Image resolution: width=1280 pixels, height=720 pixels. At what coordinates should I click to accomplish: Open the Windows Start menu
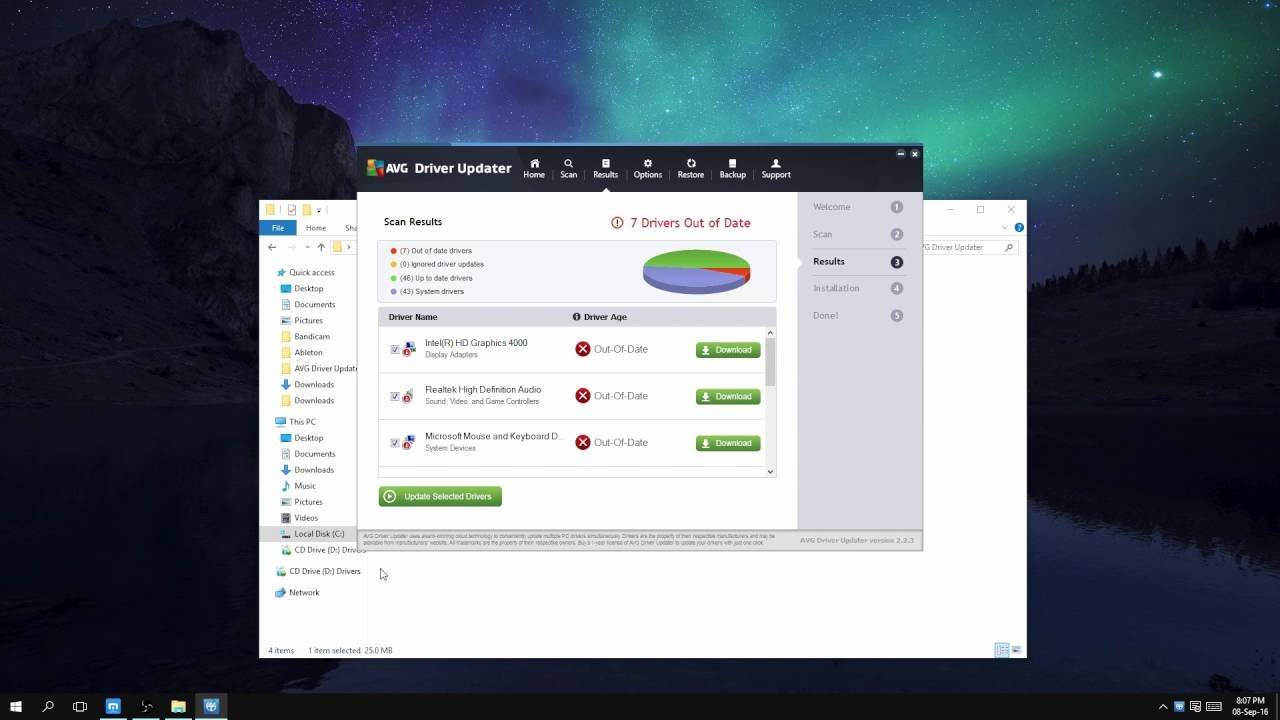pyautogui.click(x=16, y=706)
